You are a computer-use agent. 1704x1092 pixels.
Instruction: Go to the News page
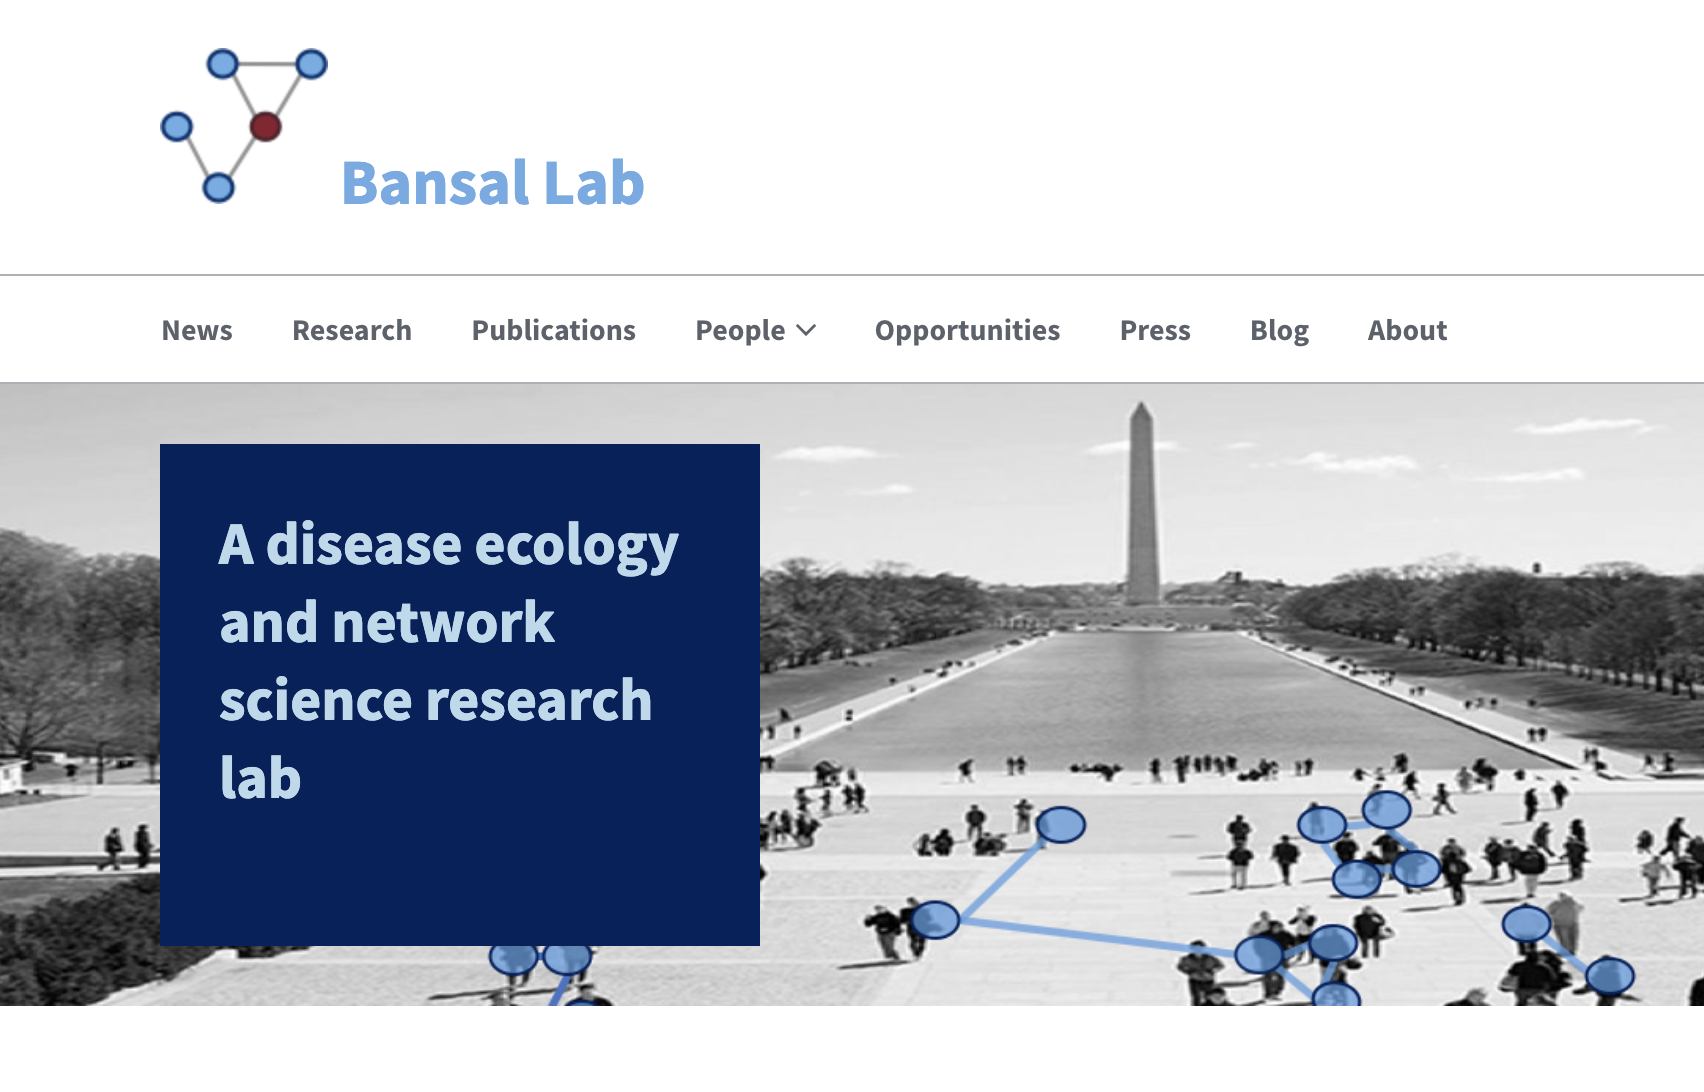tap(197, 330)
